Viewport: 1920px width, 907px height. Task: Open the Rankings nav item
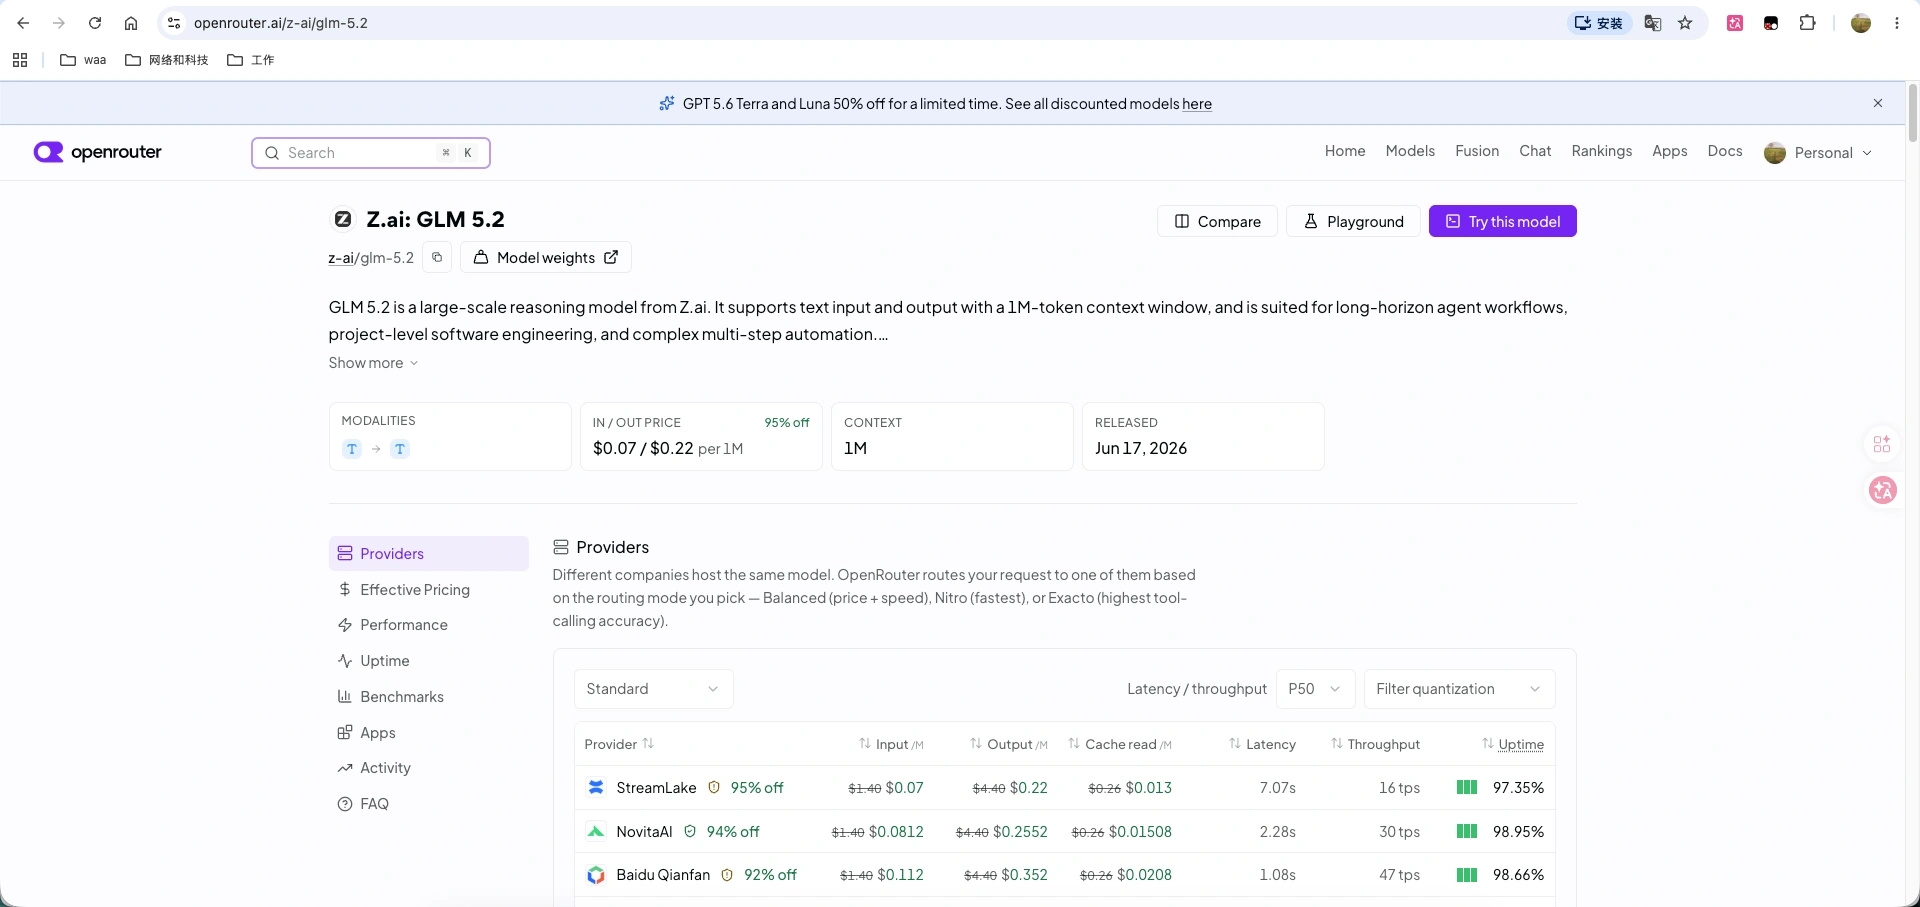[1601, 151]
